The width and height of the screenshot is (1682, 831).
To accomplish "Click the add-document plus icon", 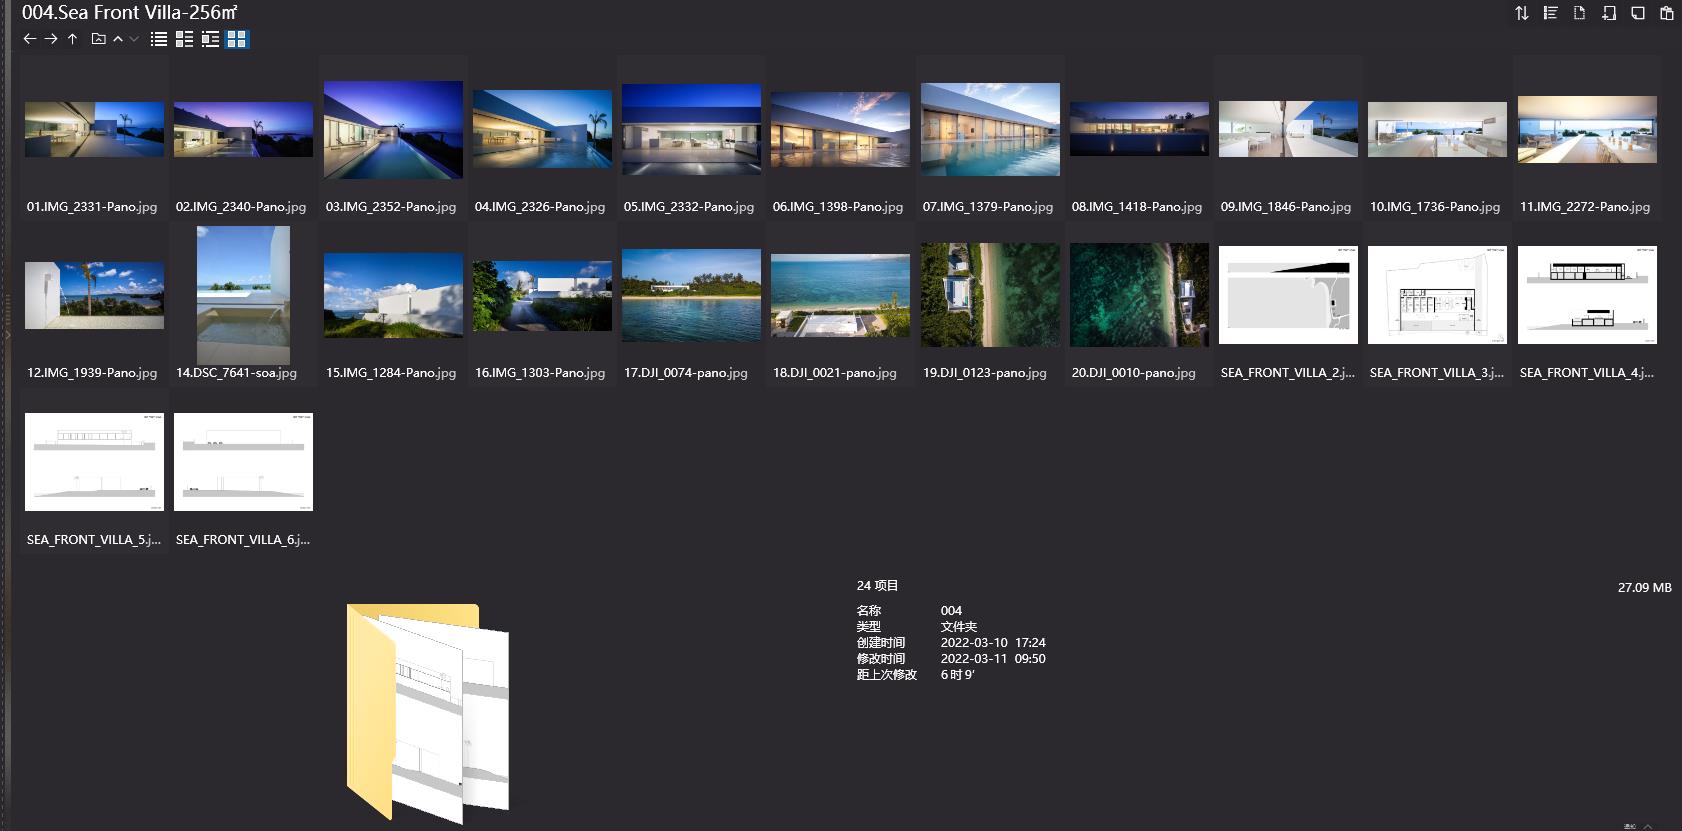I will 1608,13.
